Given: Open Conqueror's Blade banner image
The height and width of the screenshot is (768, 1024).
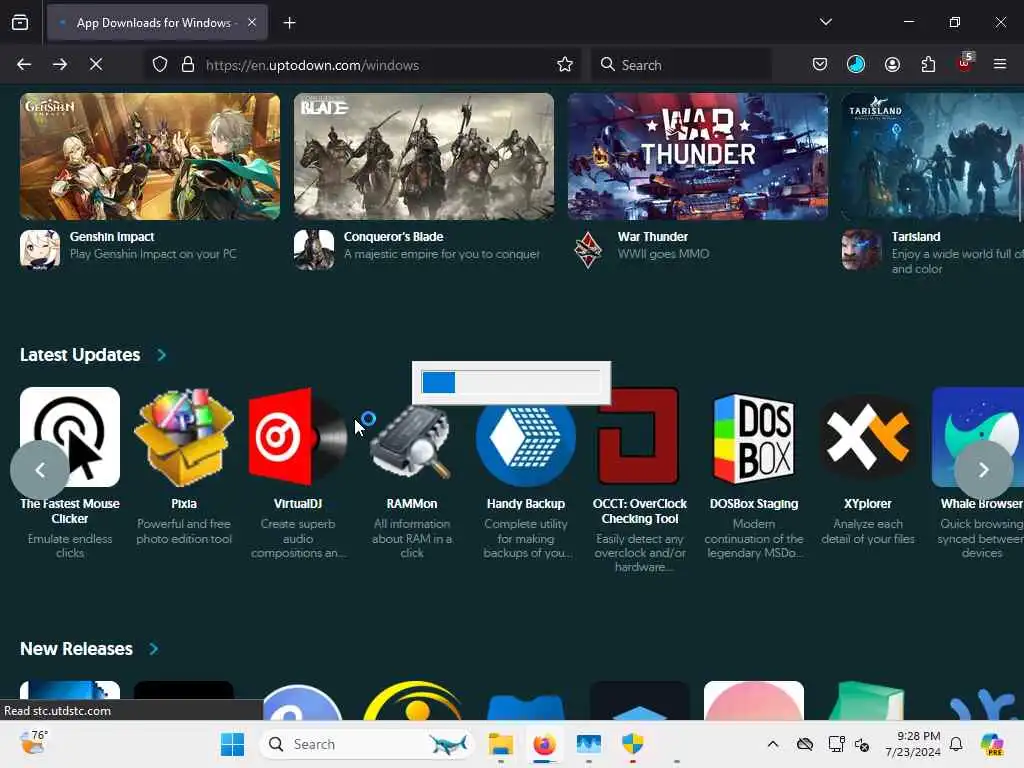Looking at the screenshot, I should pyautogui.click(x=424, y=156).
